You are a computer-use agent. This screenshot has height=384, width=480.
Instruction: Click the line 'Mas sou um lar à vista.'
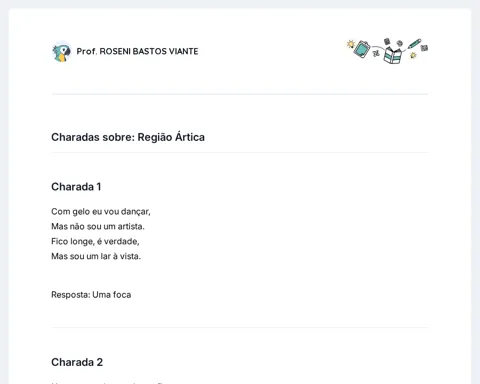click(x=96, y=256)
